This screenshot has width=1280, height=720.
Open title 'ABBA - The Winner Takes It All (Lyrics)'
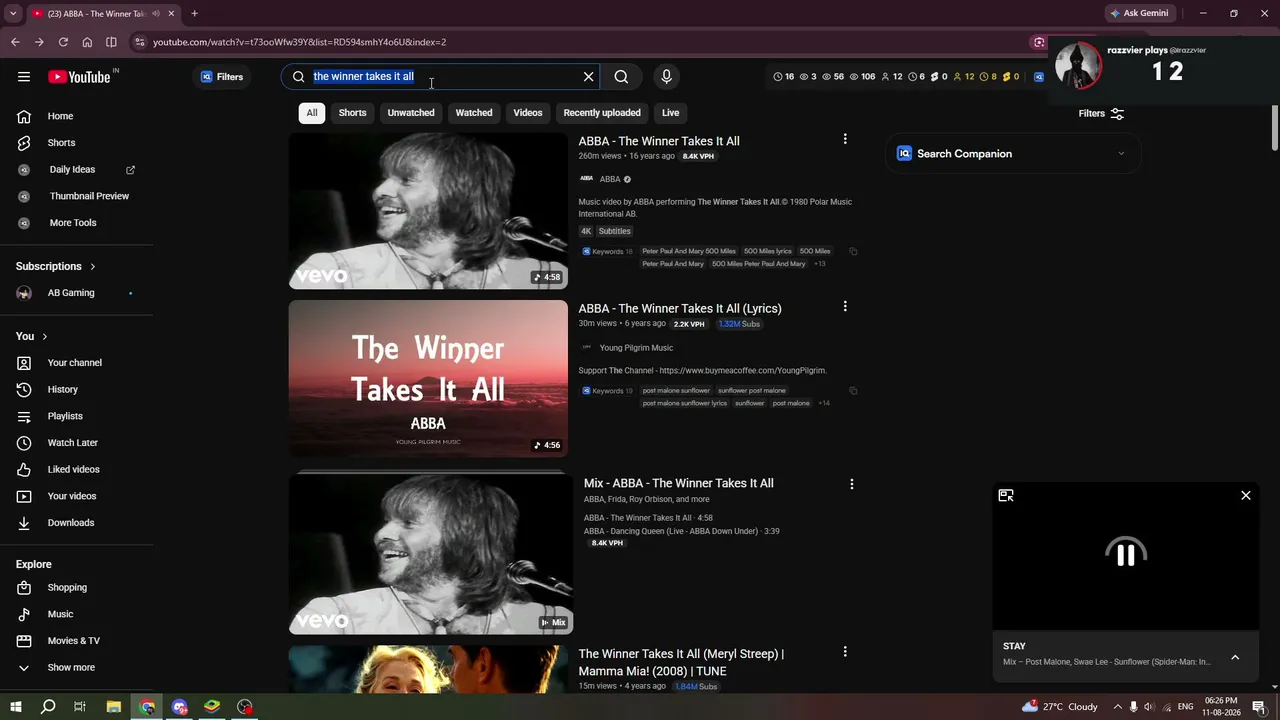pos(680,309)
